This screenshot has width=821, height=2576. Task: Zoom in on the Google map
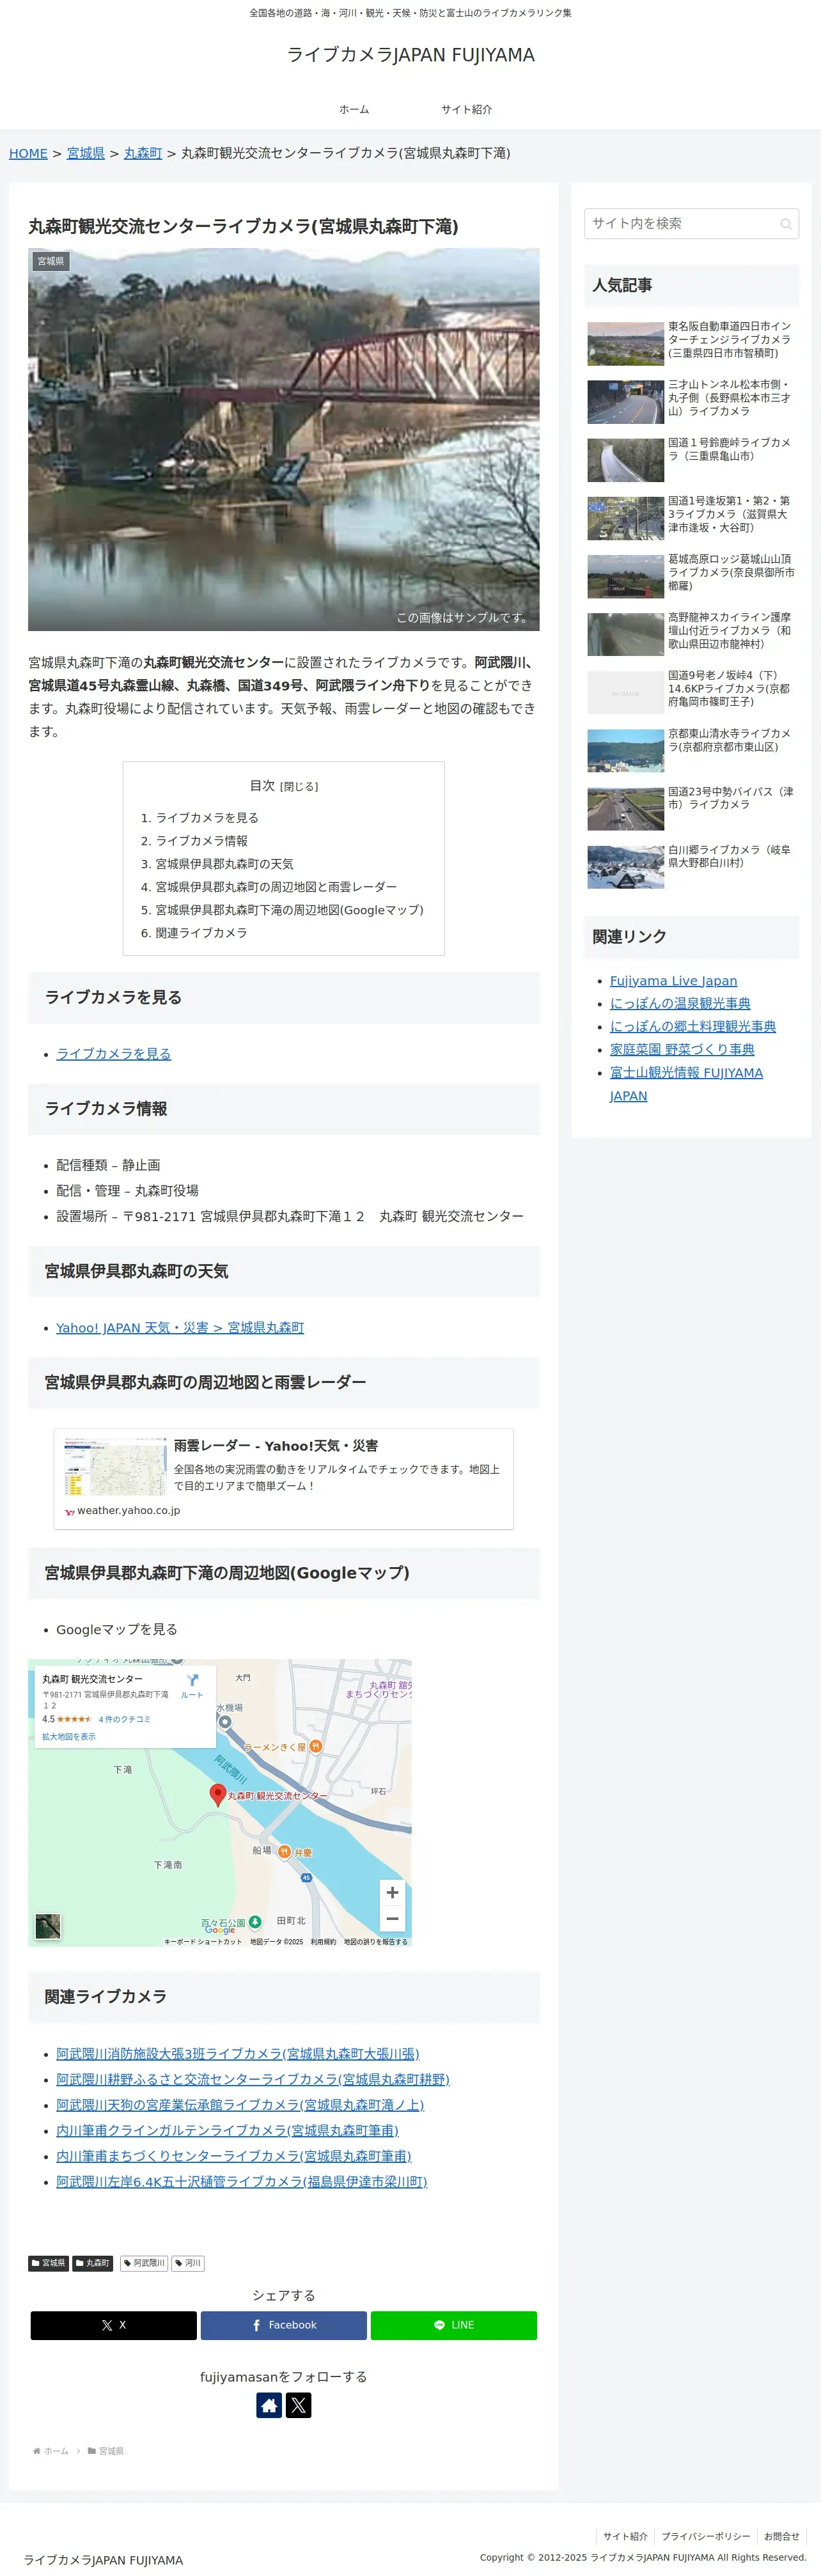pyautogui.click(x=392, y=1892)
